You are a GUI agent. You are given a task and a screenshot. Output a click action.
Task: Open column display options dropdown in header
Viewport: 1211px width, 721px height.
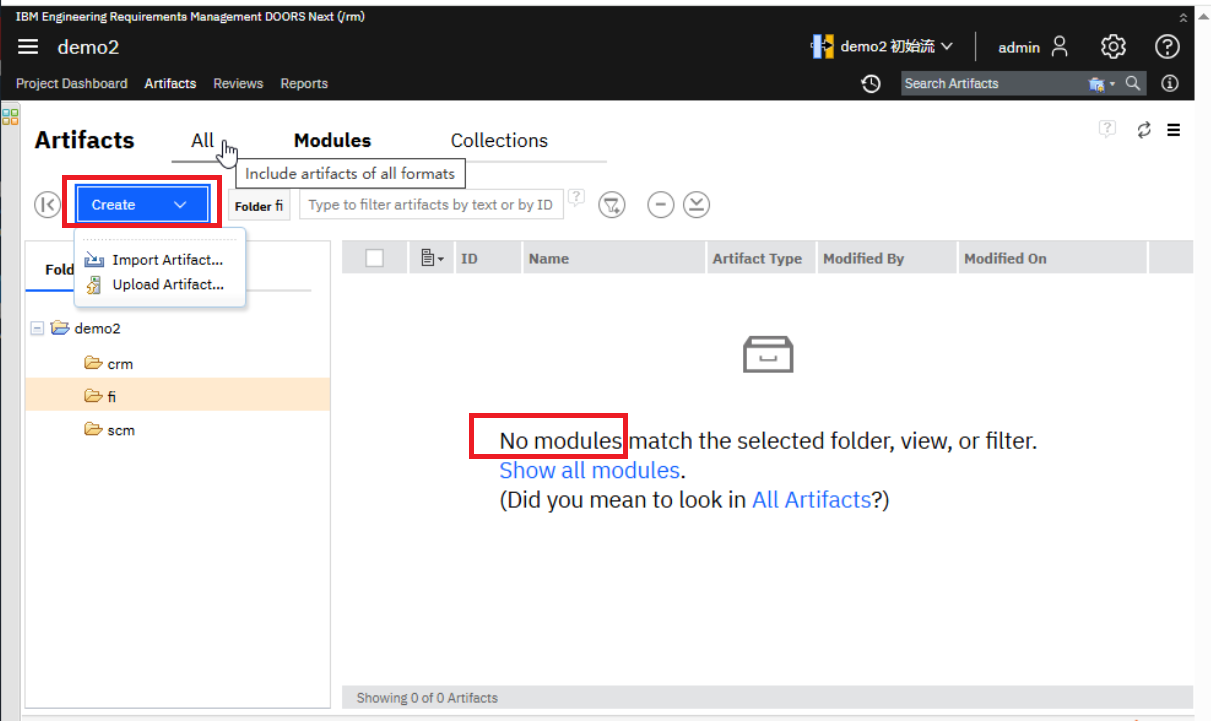433,258
